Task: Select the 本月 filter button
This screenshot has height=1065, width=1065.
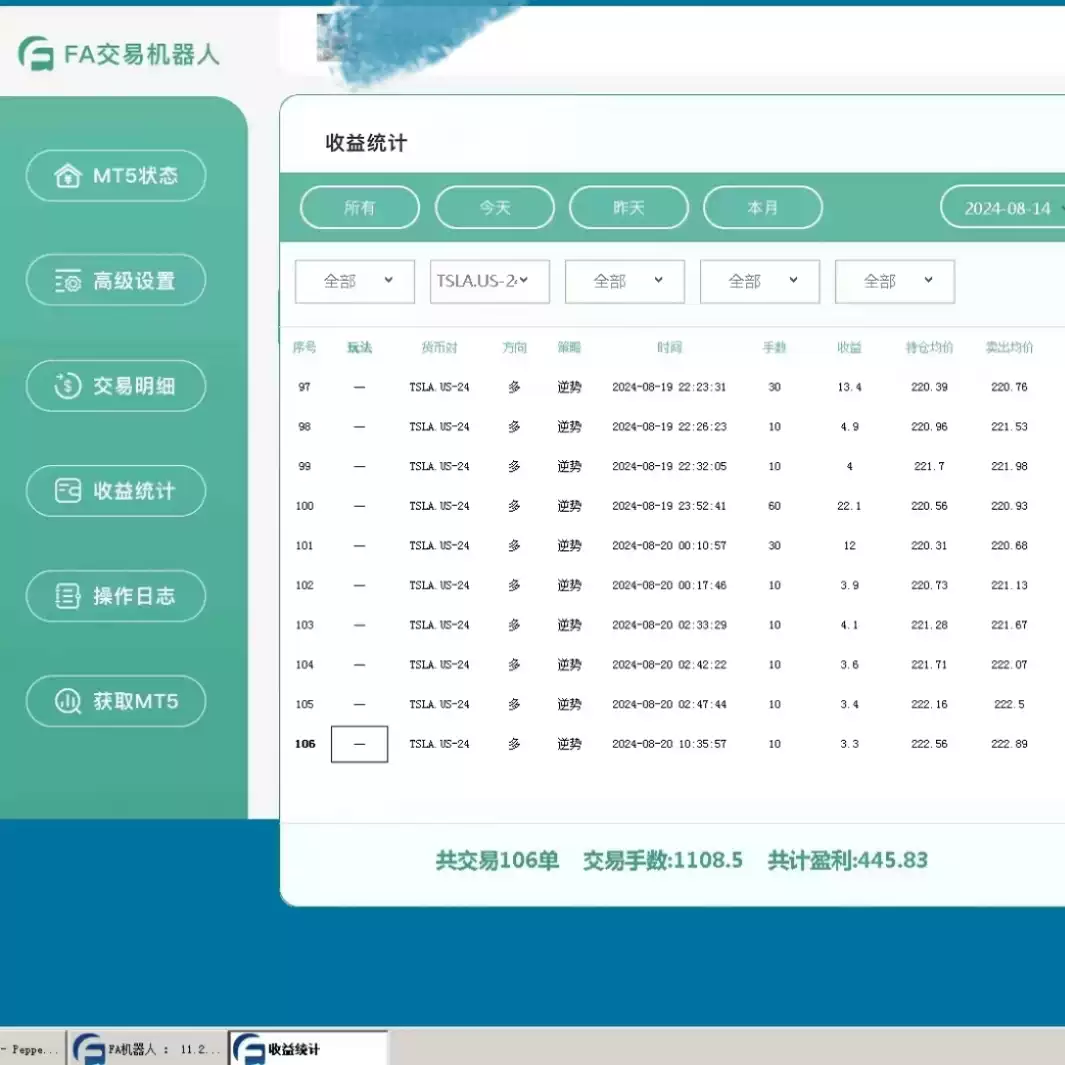Action: pyautogui.click(x=763, y=207)
